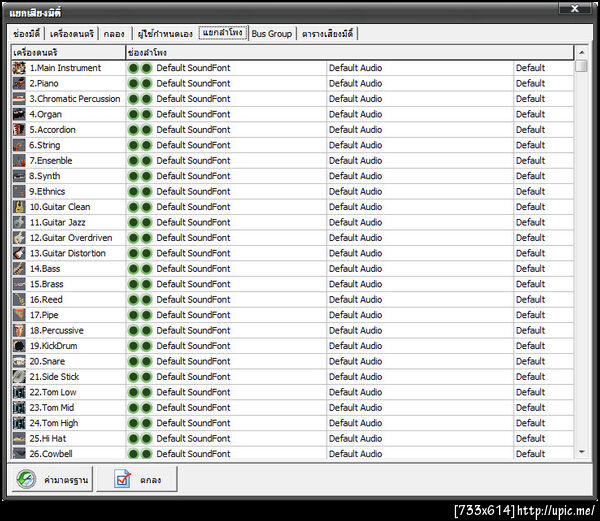600x521 pixels.
Task: Open the ช่องมิดี้ tab
Action: click(26, 34)
